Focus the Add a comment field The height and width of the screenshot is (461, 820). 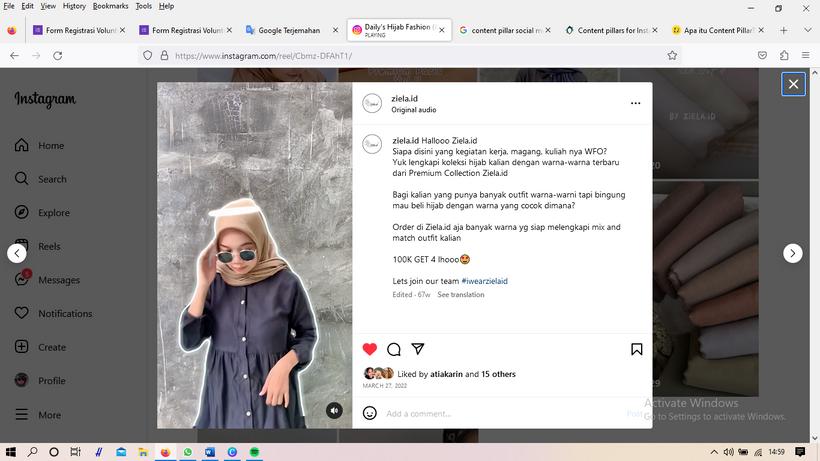[502, 413]
